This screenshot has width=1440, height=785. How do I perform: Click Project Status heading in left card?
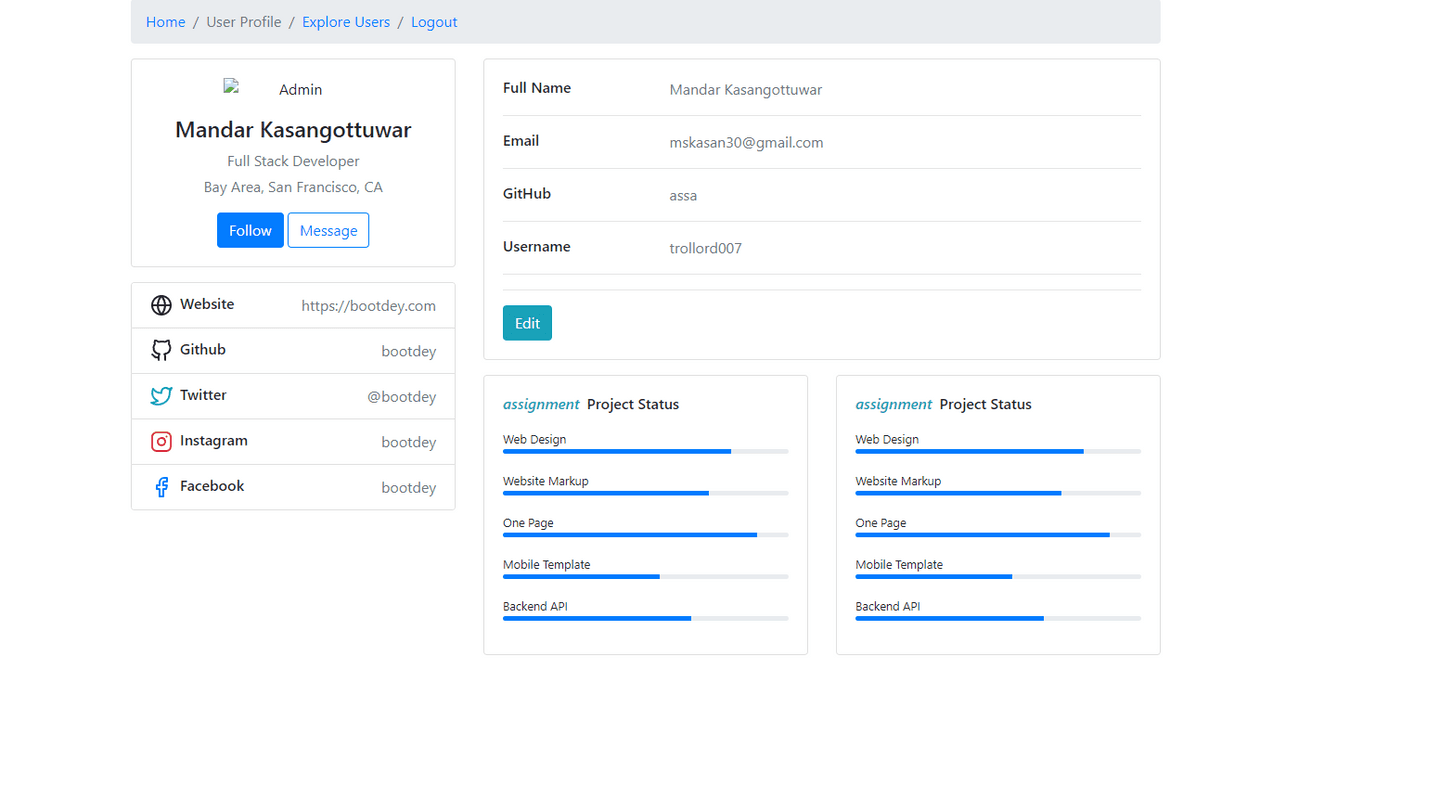click(x=633, y=404)
